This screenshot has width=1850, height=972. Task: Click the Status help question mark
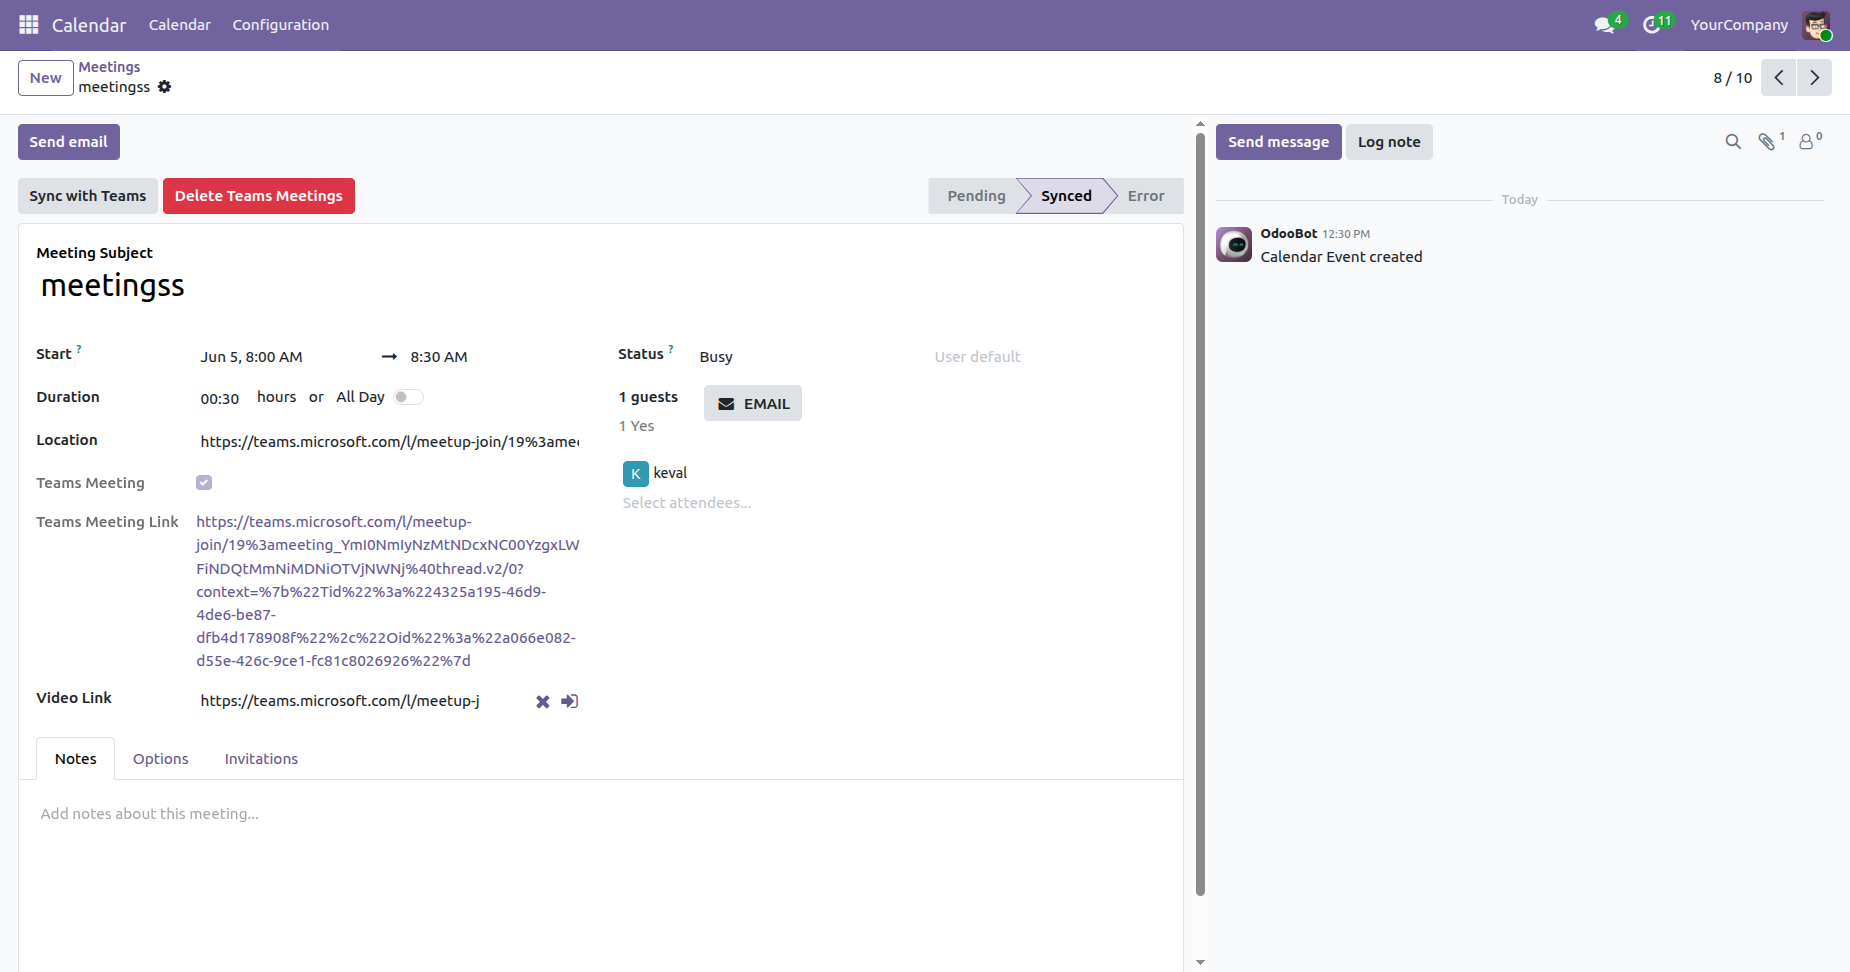click(x=671, y=349)
